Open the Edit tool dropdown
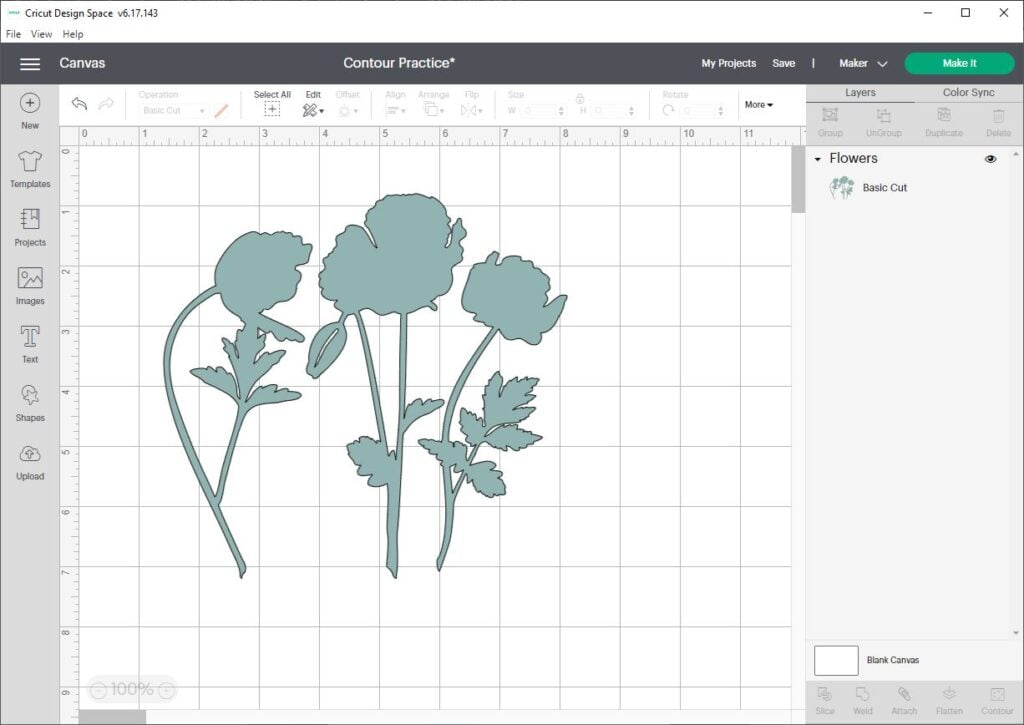Image resolution: width=1024 pixels, height=725 pixels. 313,110
